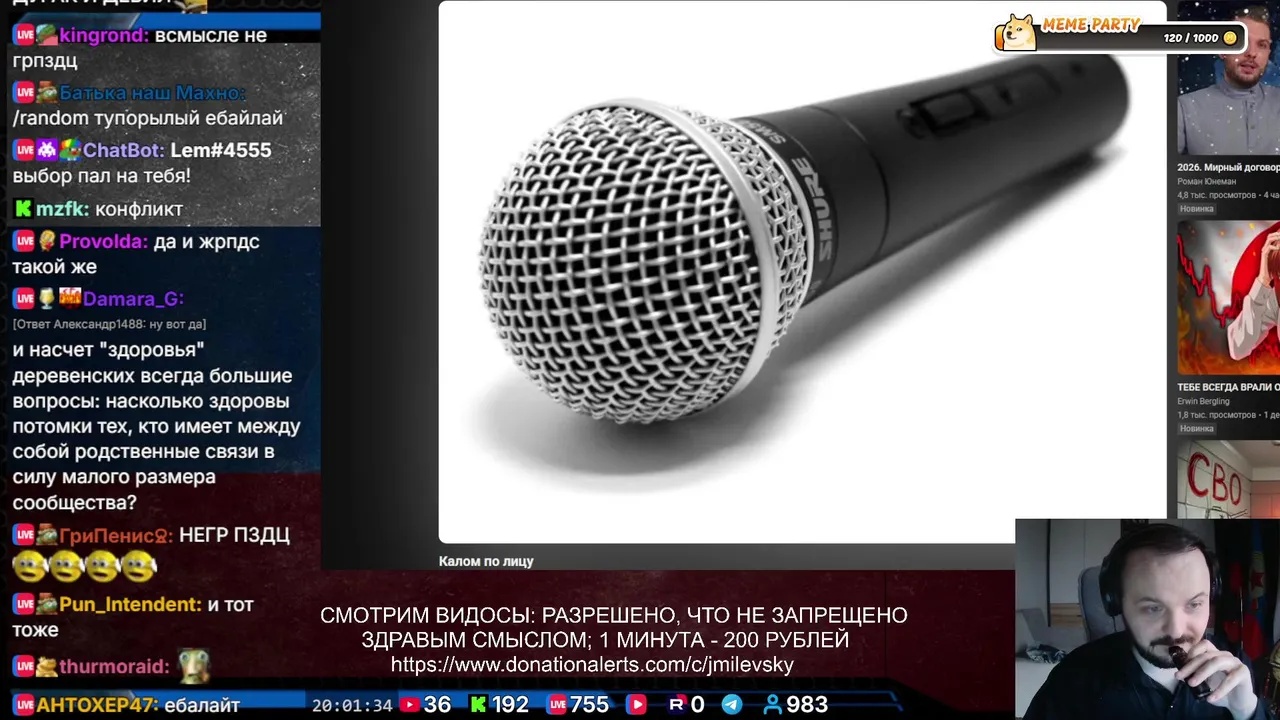Screen dimensions: 1280x720
Task: Click the gold coin icon beside 120 / 1000
Action: coord(1230,38)
